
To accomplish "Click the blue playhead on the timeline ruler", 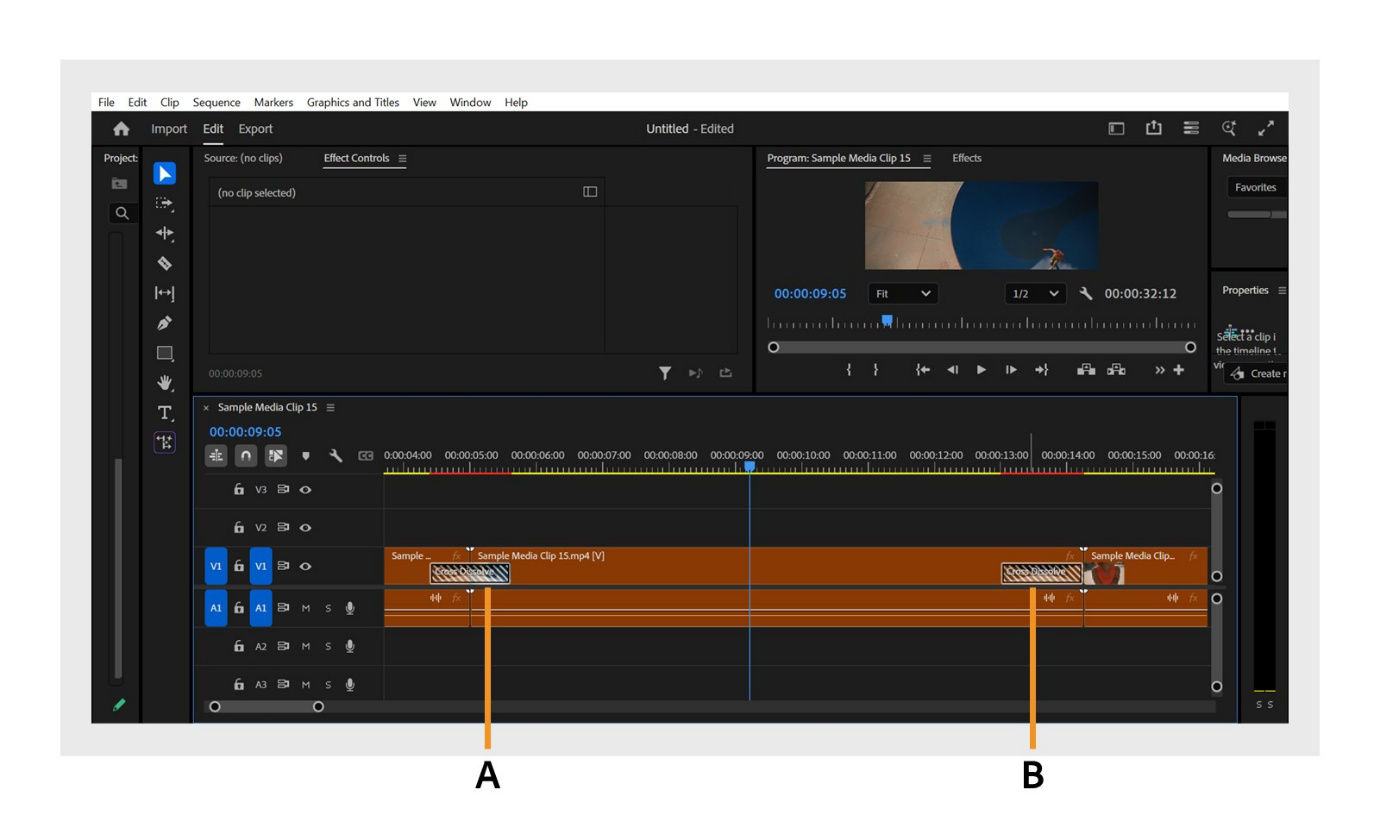I will click(x=752, y=464).
